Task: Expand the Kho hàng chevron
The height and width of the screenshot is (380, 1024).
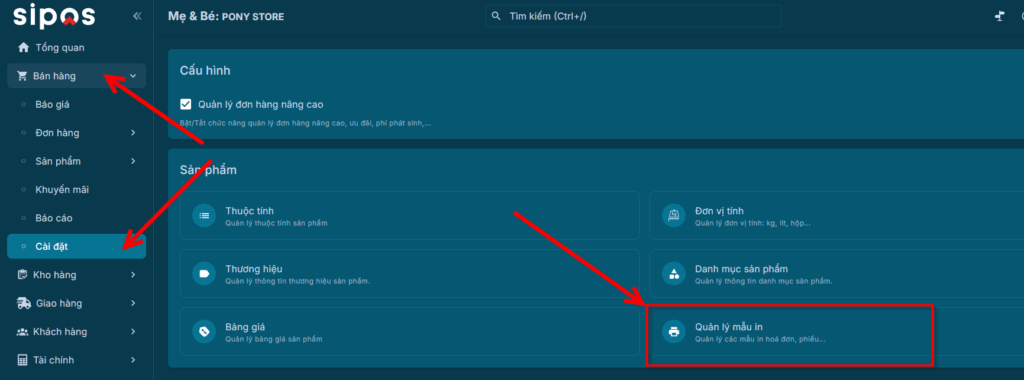Action: [133, 275]
